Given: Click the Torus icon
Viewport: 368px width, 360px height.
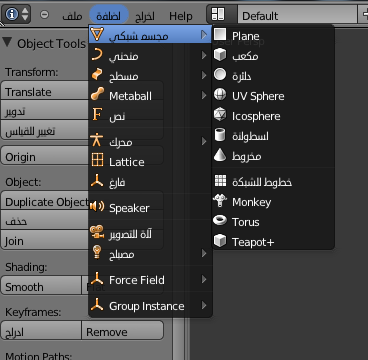Looking at the screenshot, I should [x=220, y=221].
